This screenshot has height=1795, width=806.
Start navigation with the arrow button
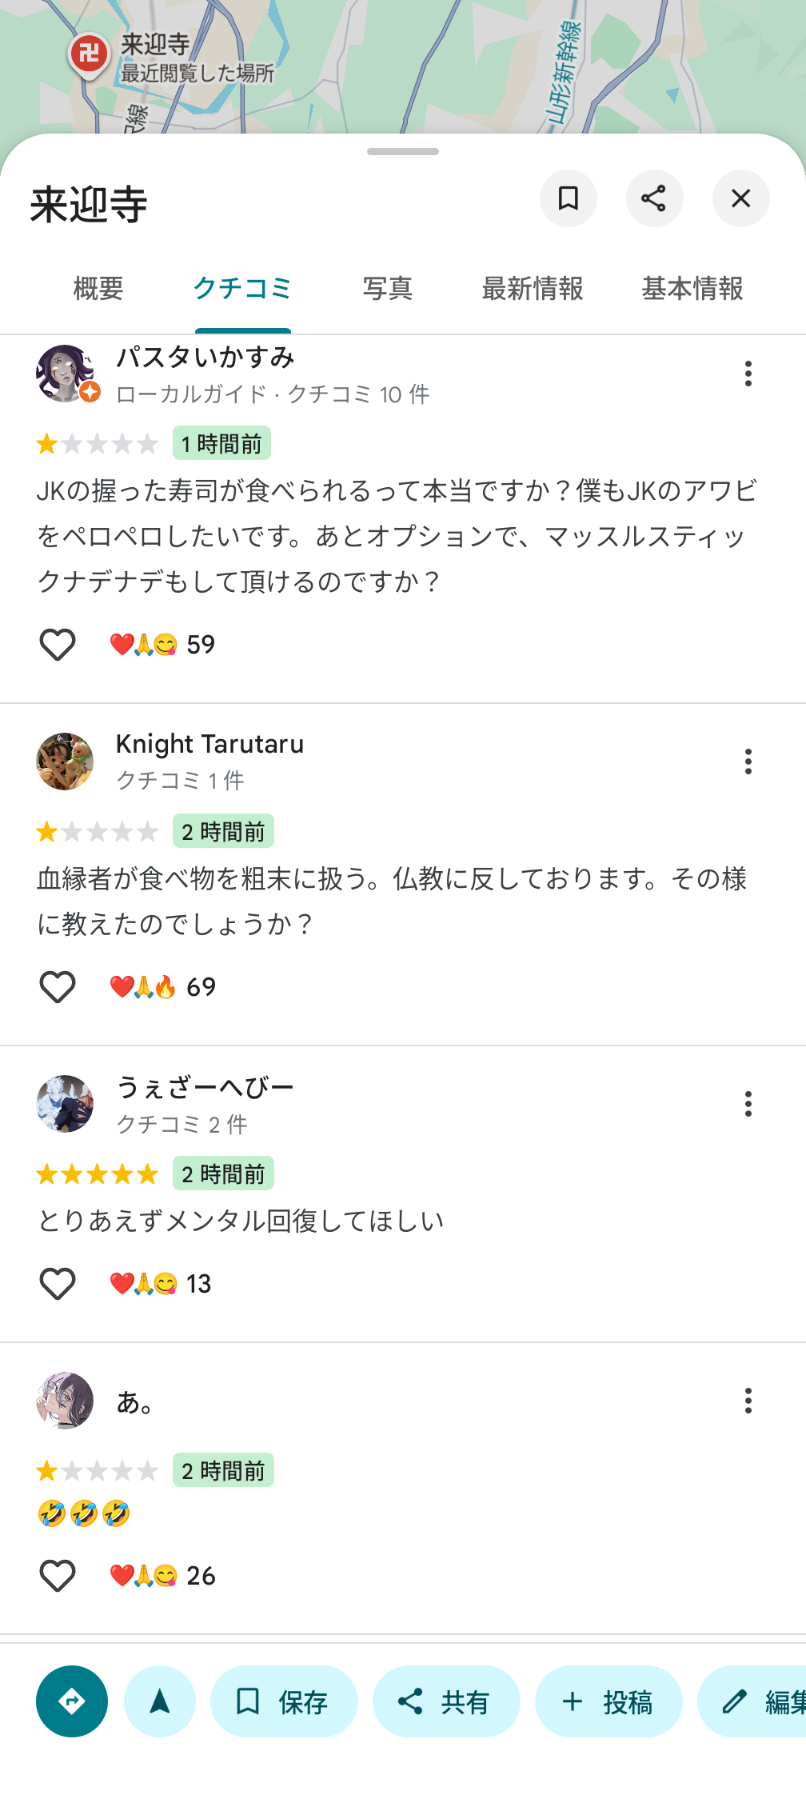[x=160, y=1701]
